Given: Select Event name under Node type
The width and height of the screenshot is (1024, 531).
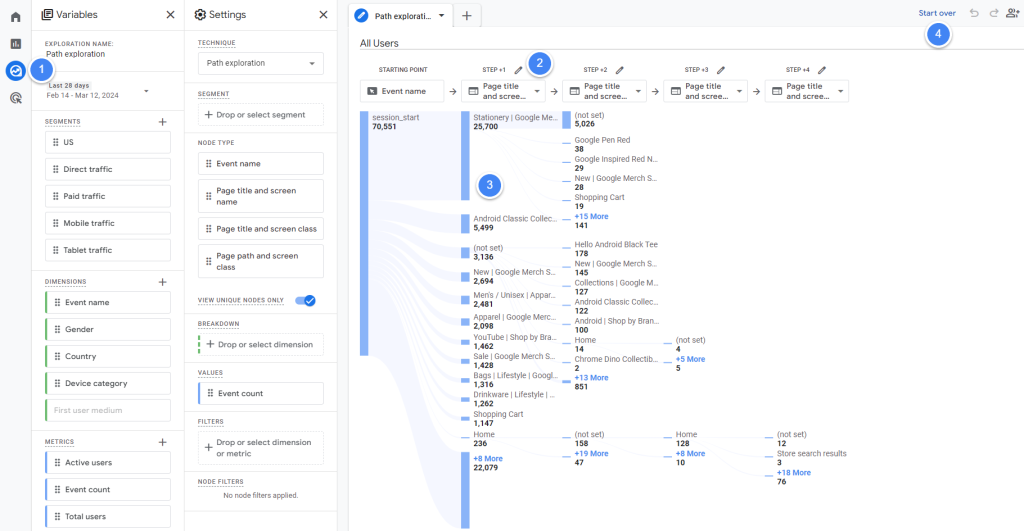Looking at the screenshot, I should point(261,164).
